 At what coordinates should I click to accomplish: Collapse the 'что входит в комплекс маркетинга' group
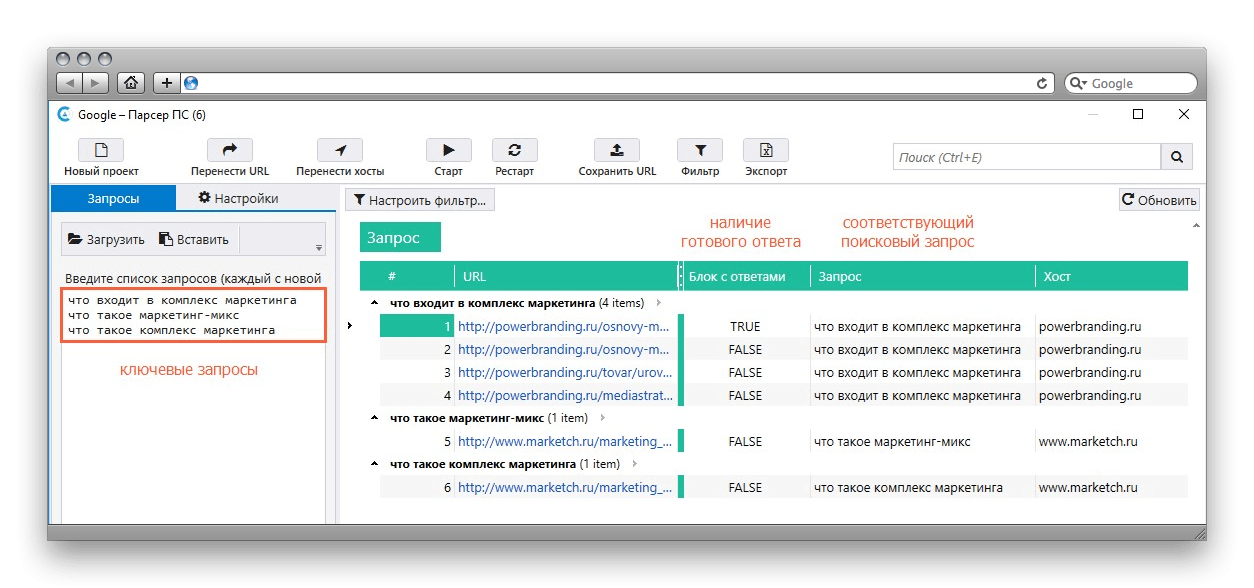[375, 303]
